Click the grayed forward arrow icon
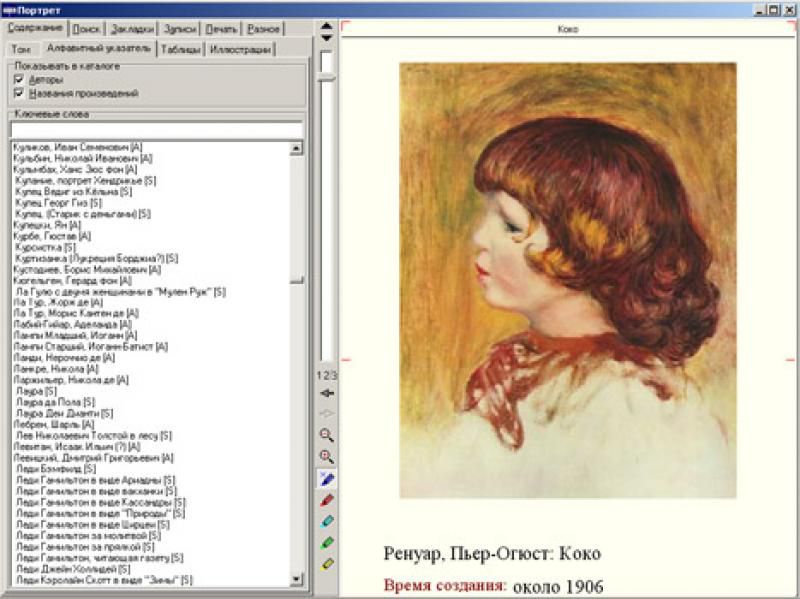The width and height of the screenshot is (800, 599). click(326, 412)
